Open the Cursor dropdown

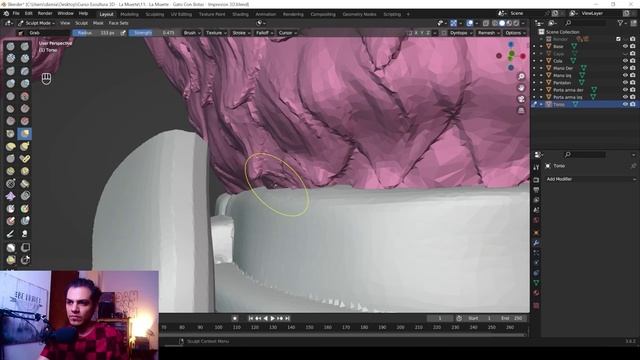pos(287,33)
